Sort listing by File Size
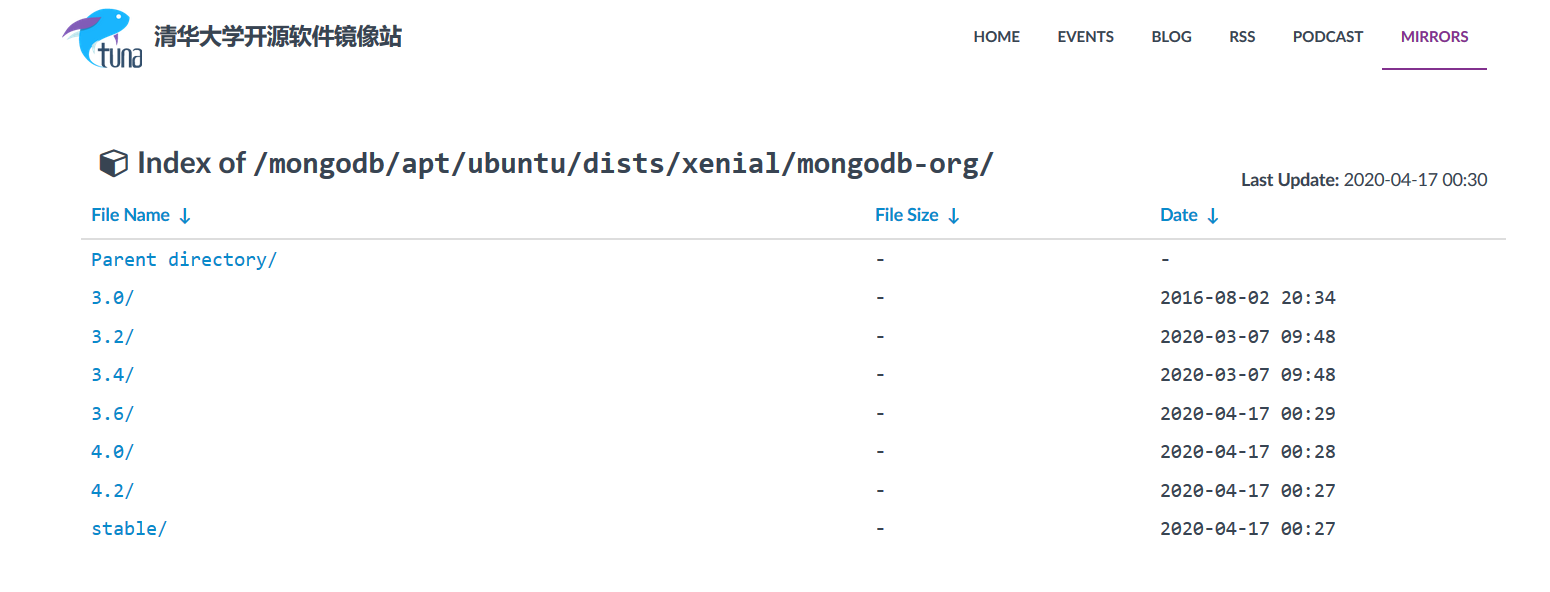Screen dimensions: 1550x592 tap(906, 215)
